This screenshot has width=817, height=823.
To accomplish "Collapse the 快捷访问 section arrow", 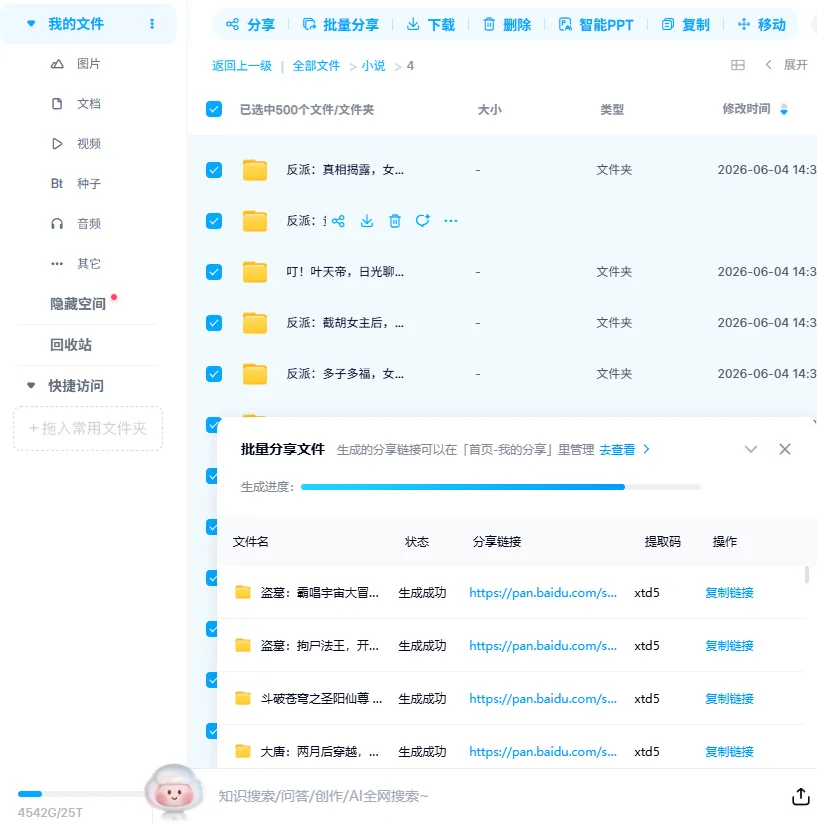I will 31,386.
